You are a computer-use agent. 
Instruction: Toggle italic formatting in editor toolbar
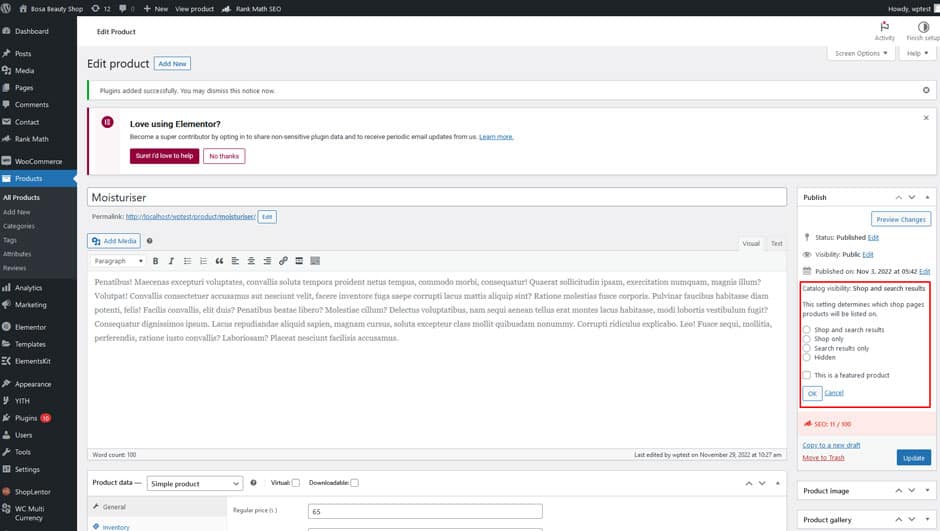pos(171,261)
